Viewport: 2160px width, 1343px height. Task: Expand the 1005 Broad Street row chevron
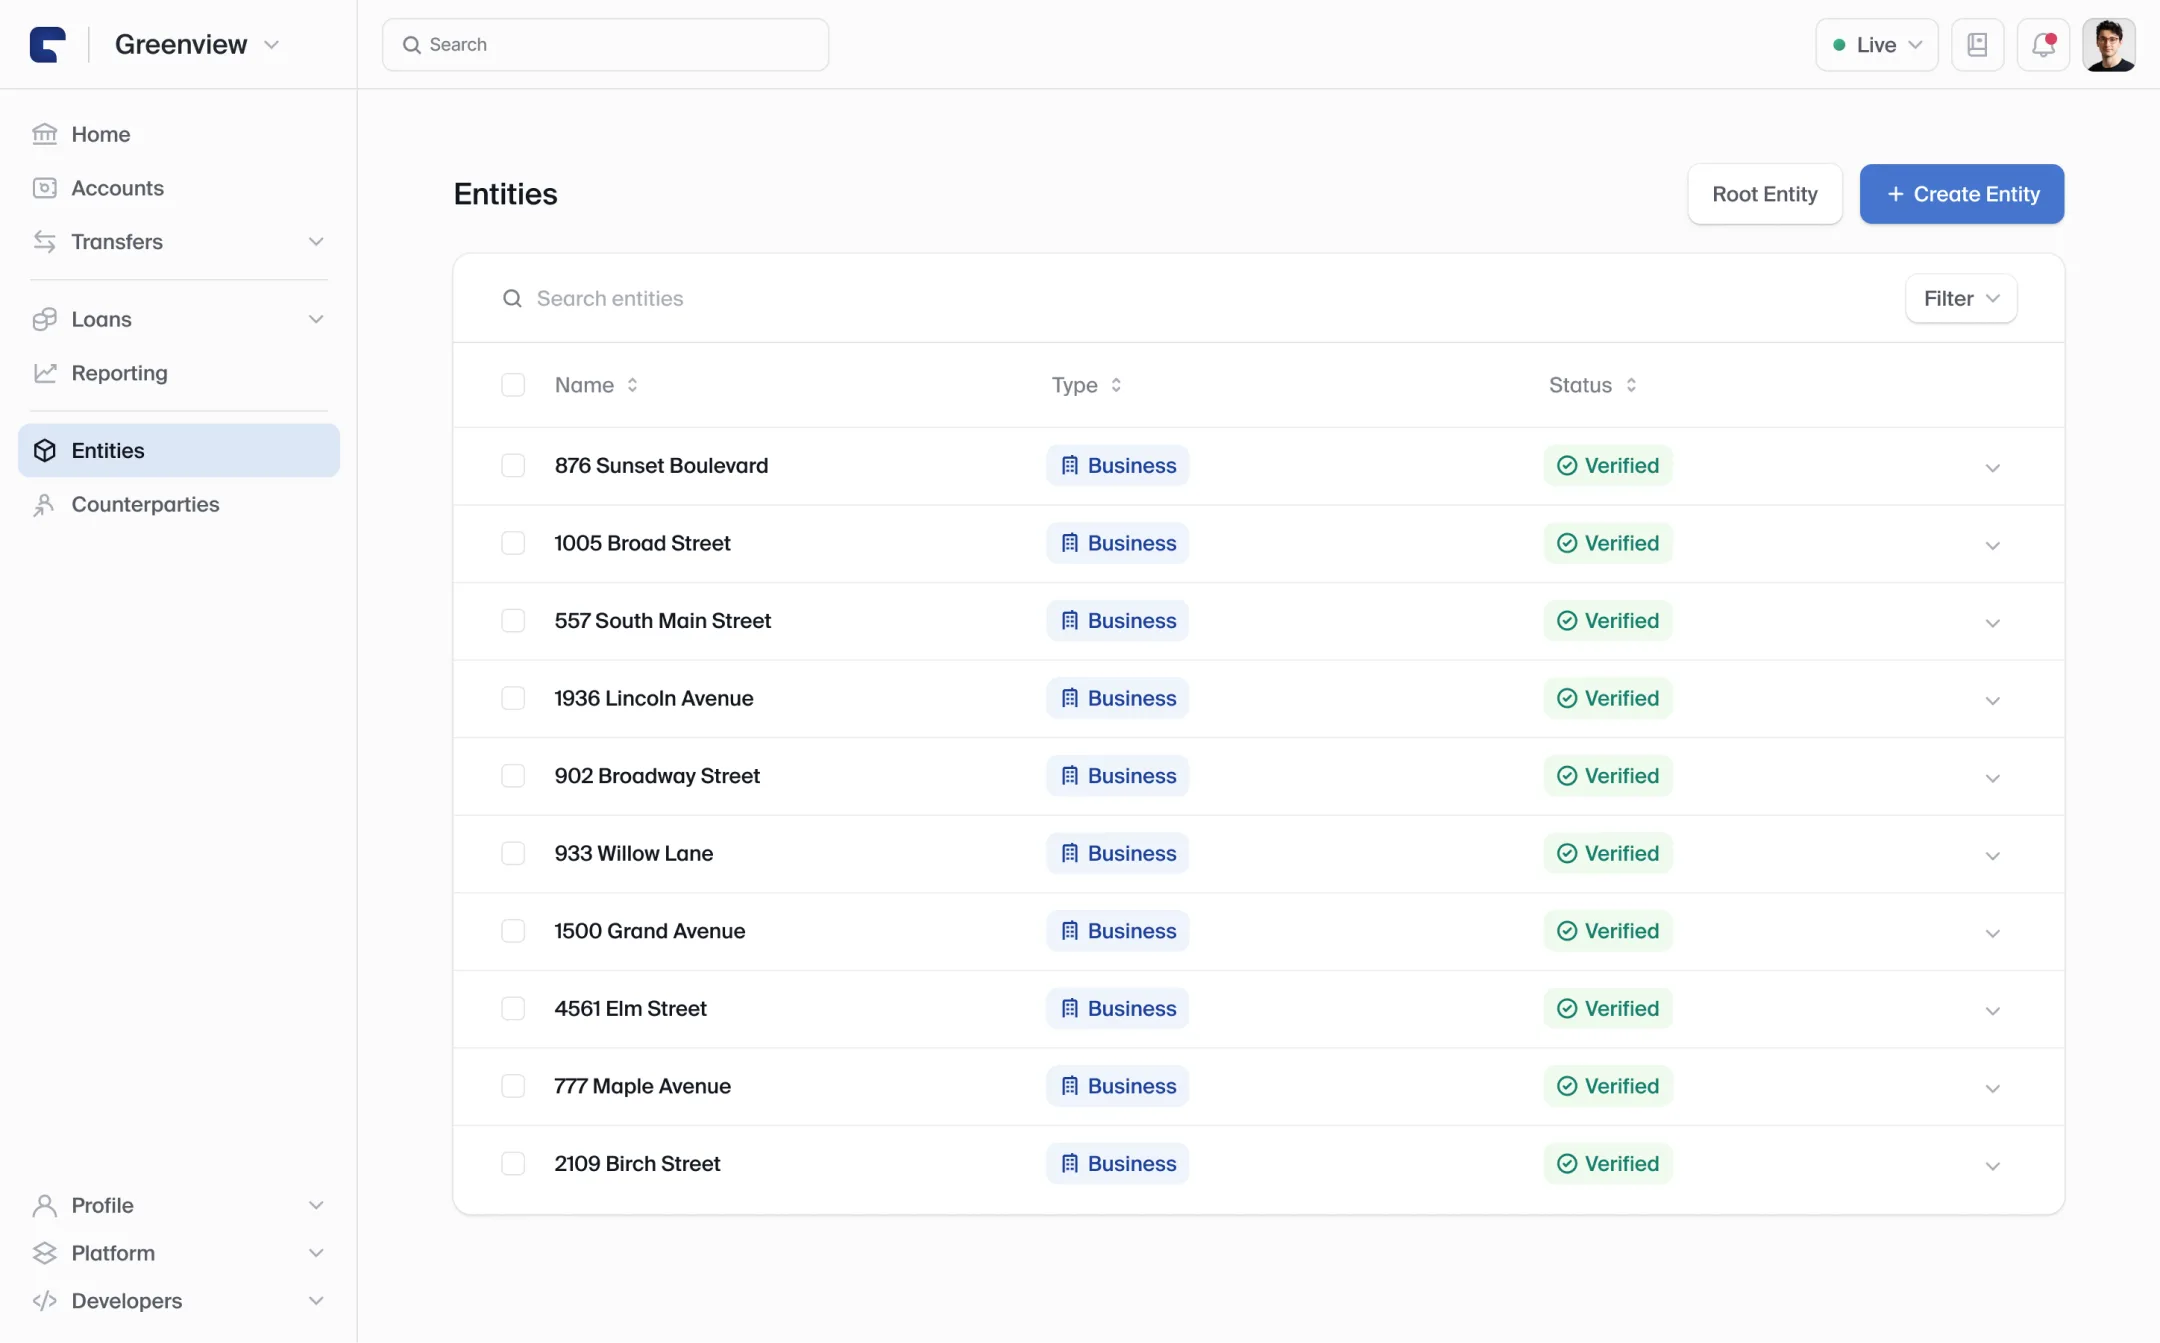pos(1992,545)
